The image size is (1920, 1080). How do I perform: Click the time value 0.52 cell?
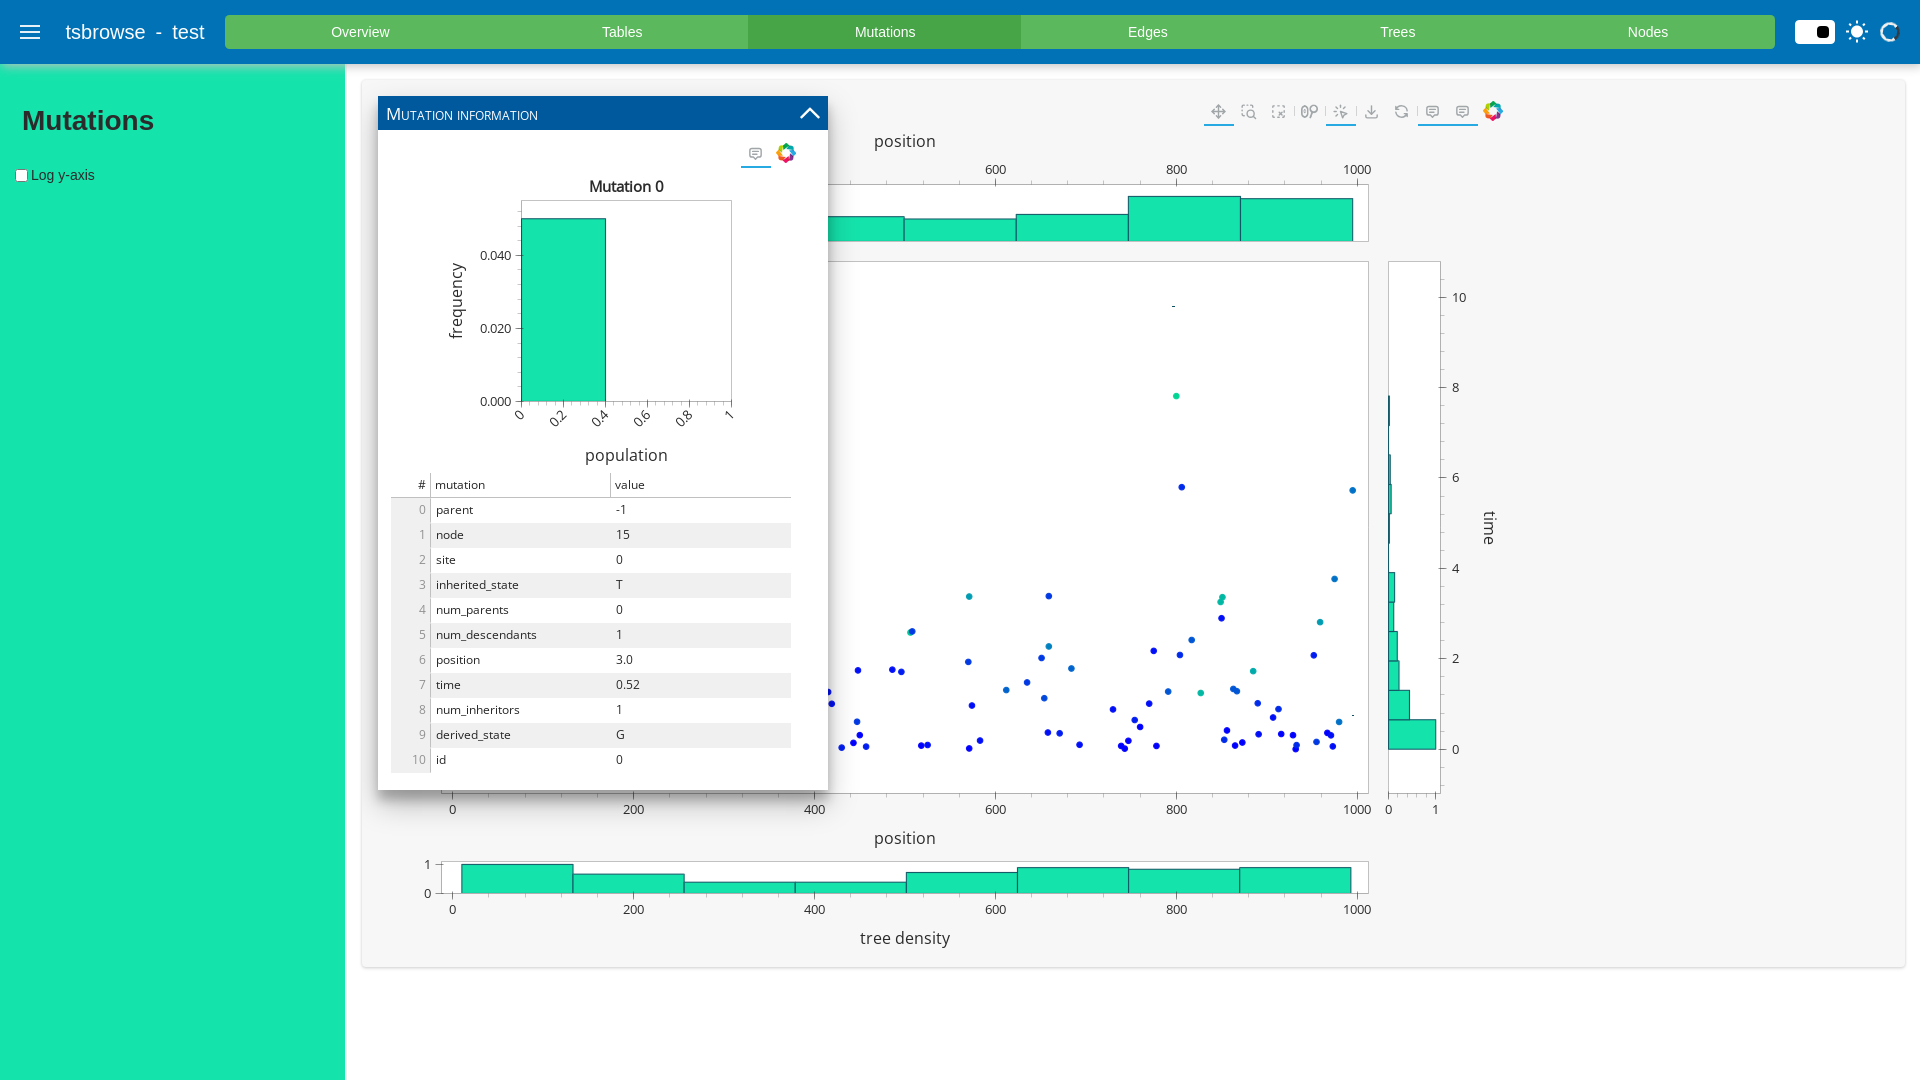tap(700, 685)
